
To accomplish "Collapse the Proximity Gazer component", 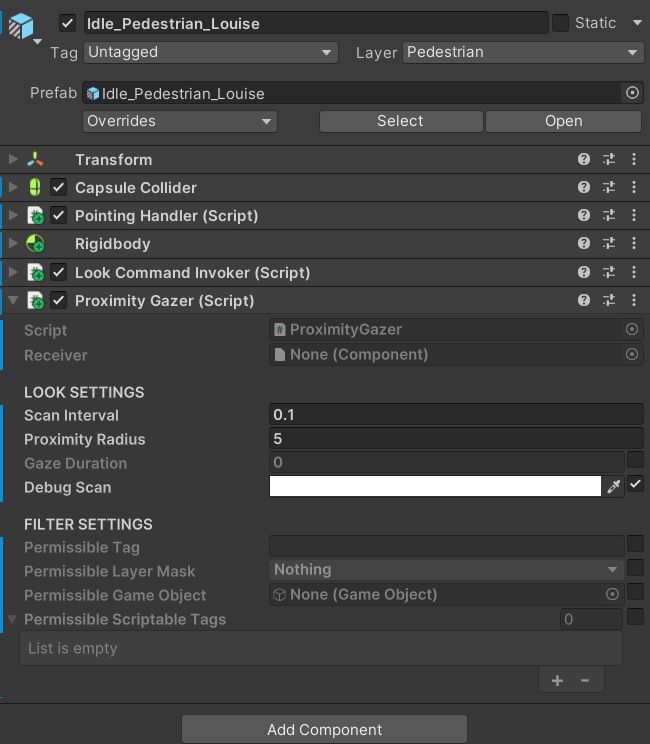I will coord(13,300).
